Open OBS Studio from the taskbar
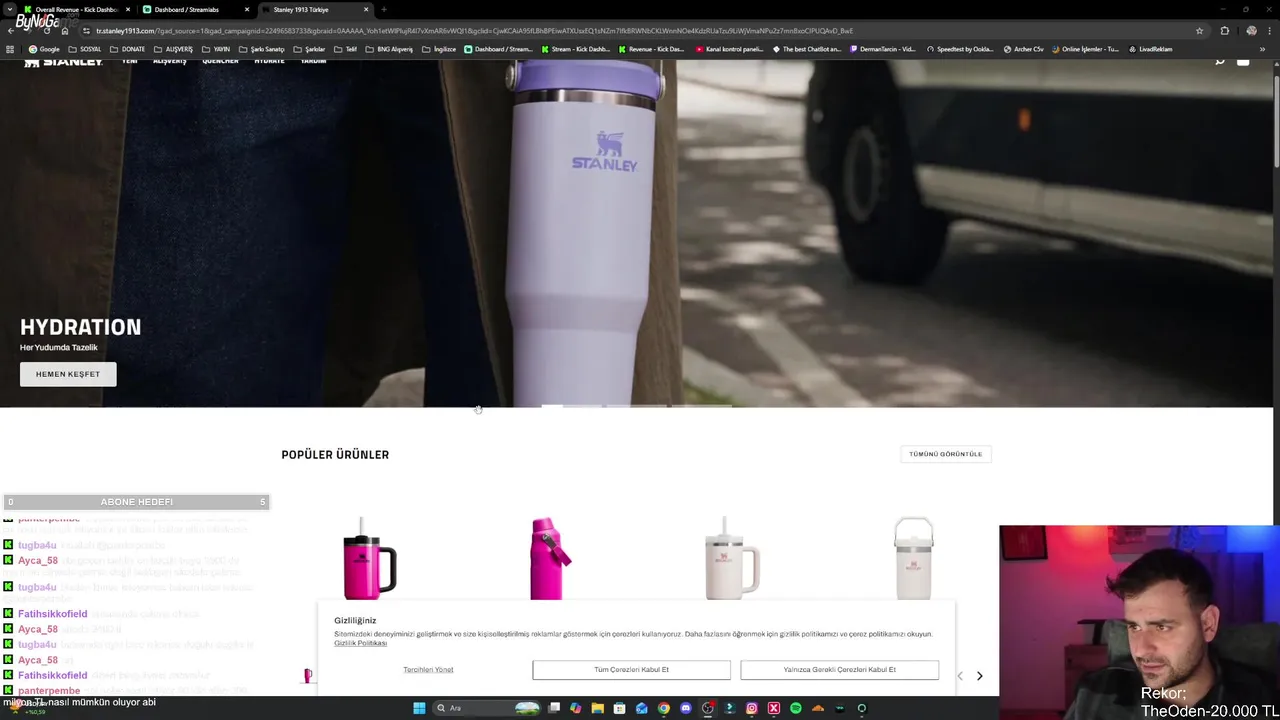 coord(708,708)
